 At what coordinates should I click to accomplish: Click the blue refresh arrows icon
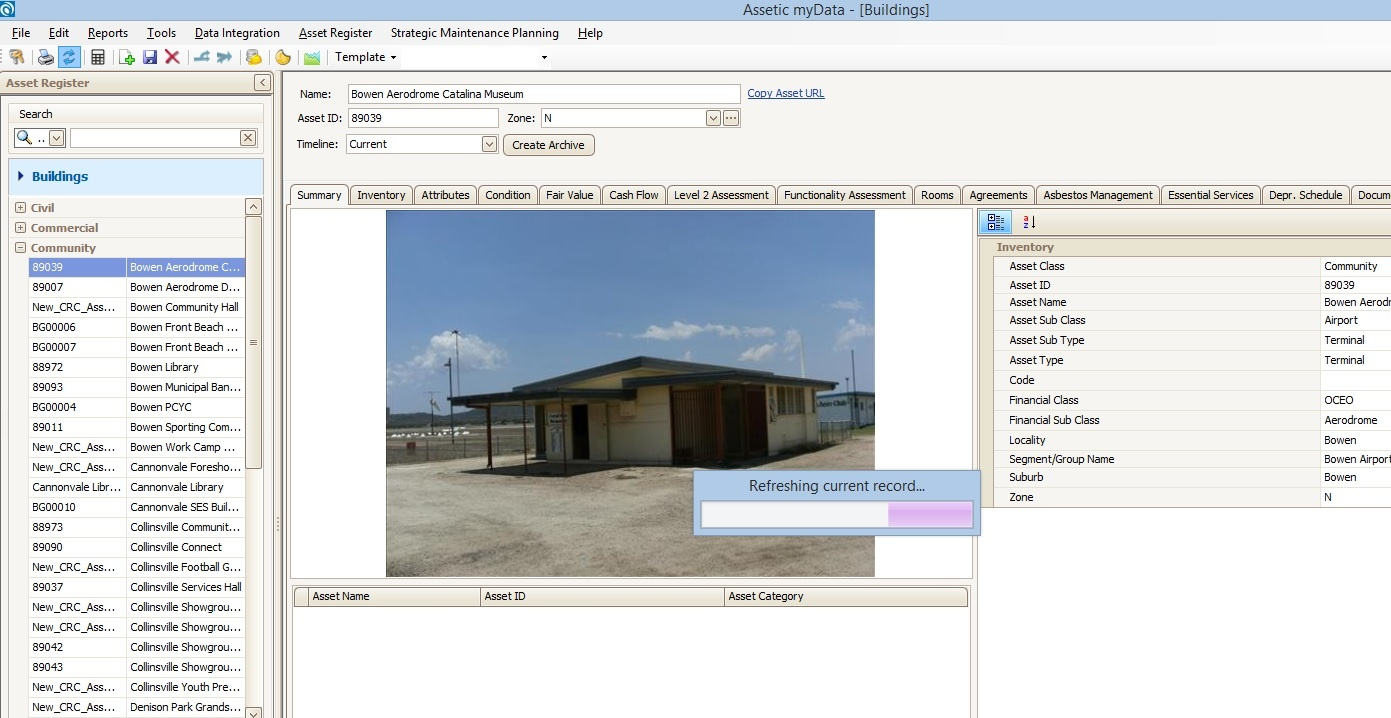click(69, 57)
